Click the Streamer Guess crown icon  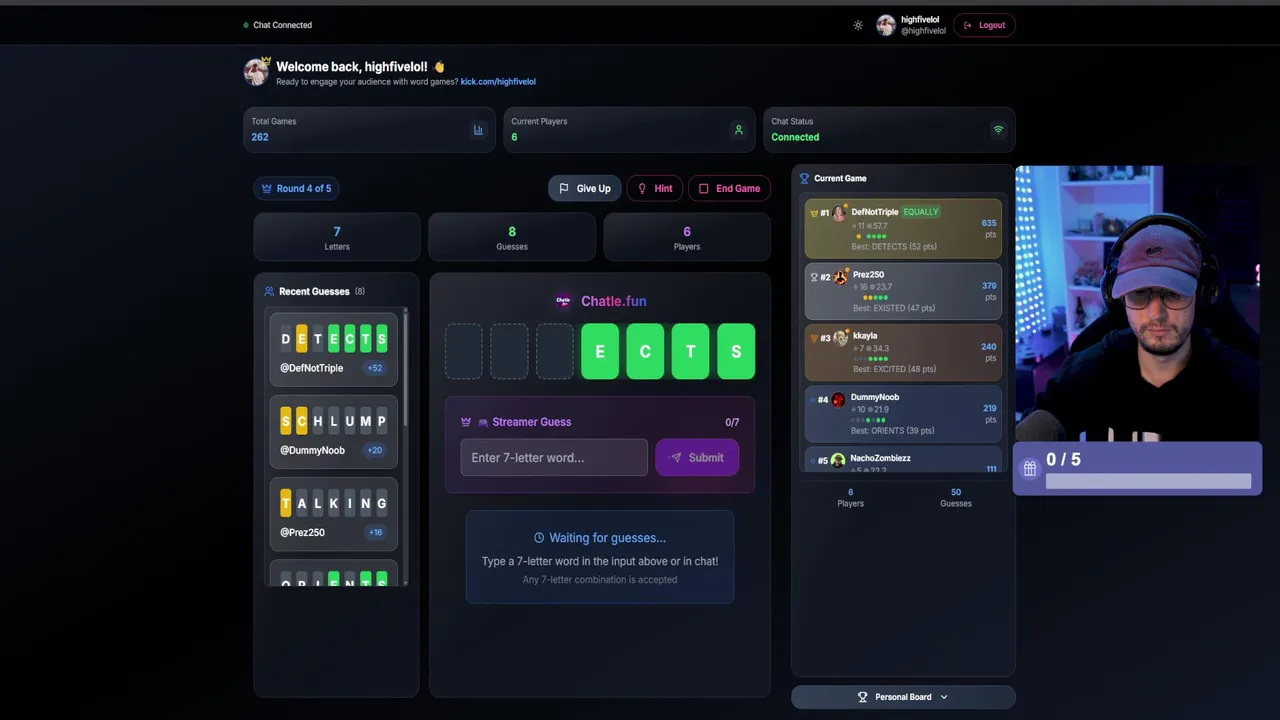(466, 422)
